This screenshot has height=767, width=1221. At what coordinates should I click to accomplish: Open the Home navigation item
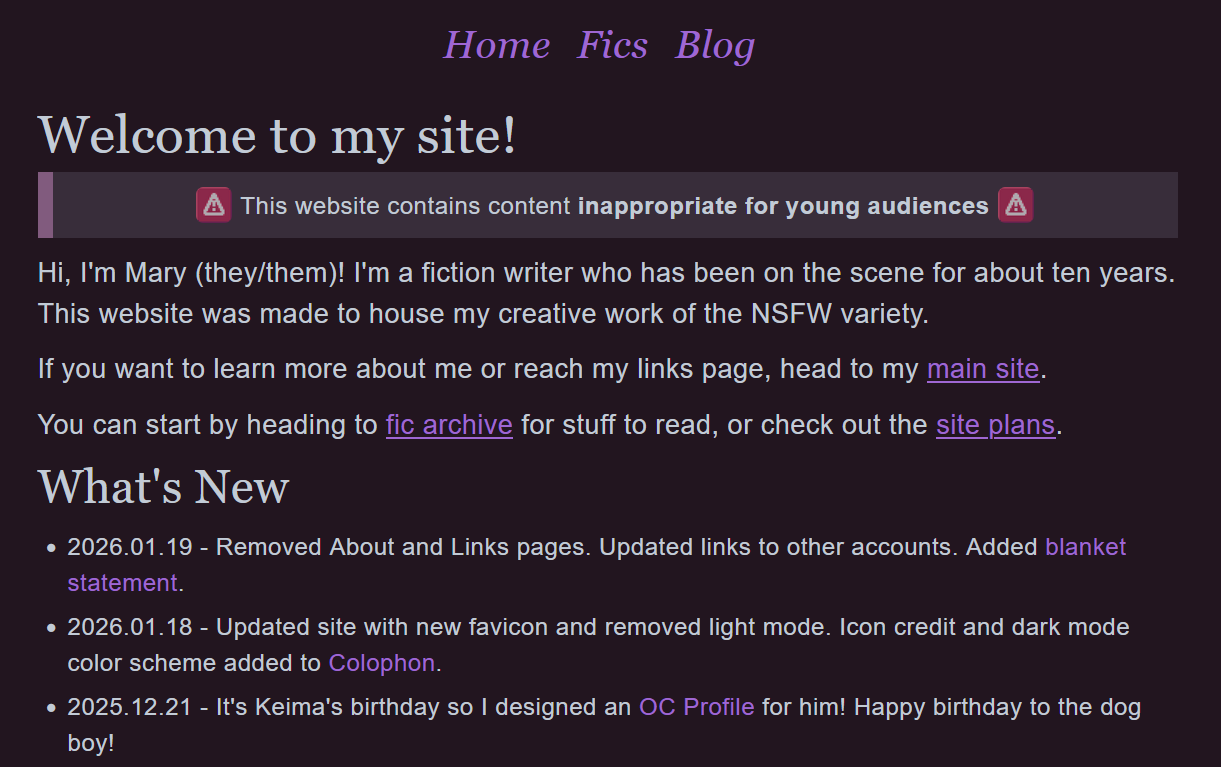click(x=497, y=44)
